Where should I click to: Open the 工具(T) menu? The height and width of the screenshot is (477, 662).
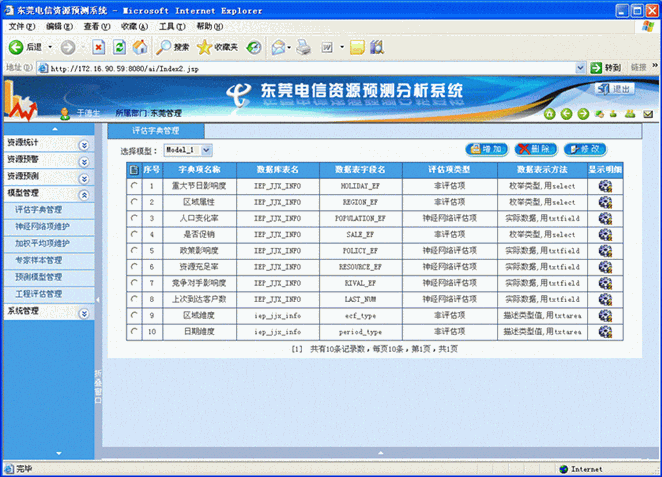coord(172,26)
